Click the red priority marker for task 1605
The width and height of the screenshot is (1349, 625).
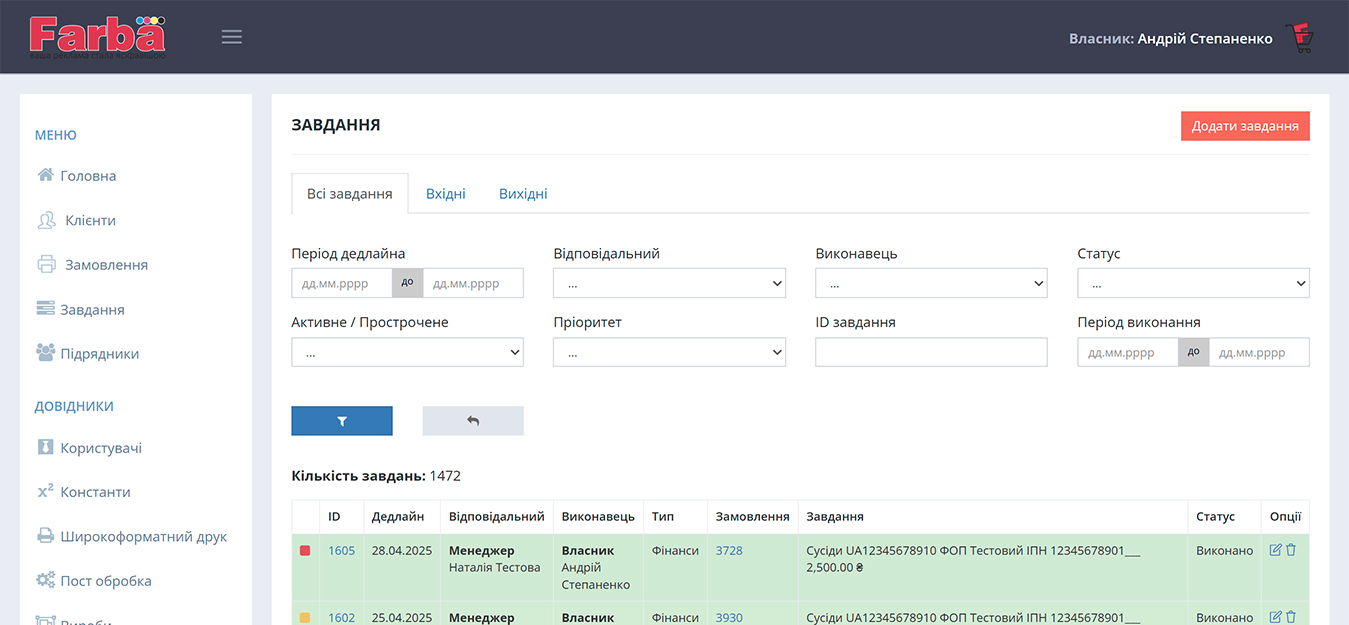[x=305, y=551]
